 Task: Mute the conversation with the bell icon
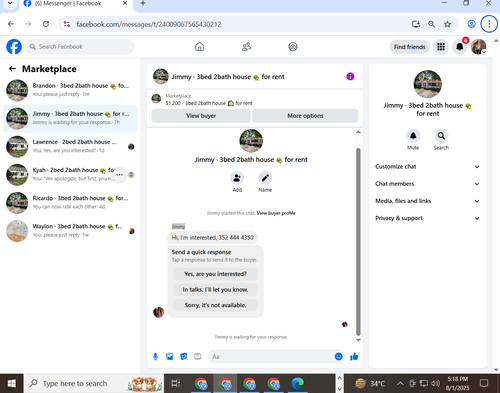pos(413,136)
